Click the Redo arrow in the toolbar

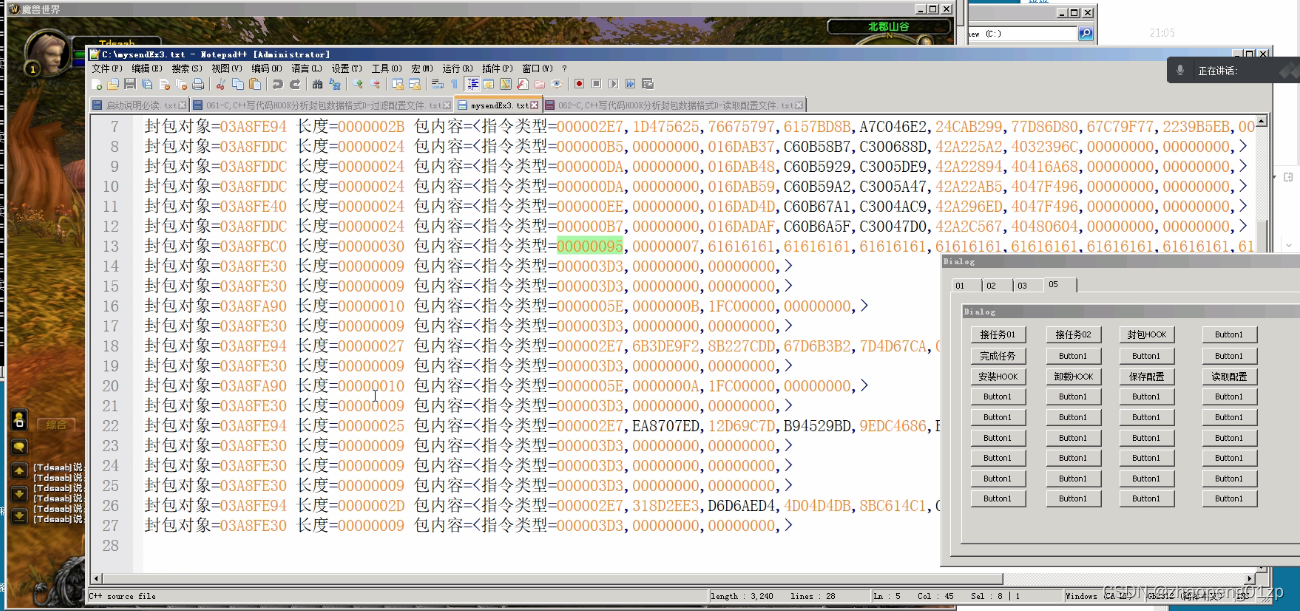[x=295, y=84]
